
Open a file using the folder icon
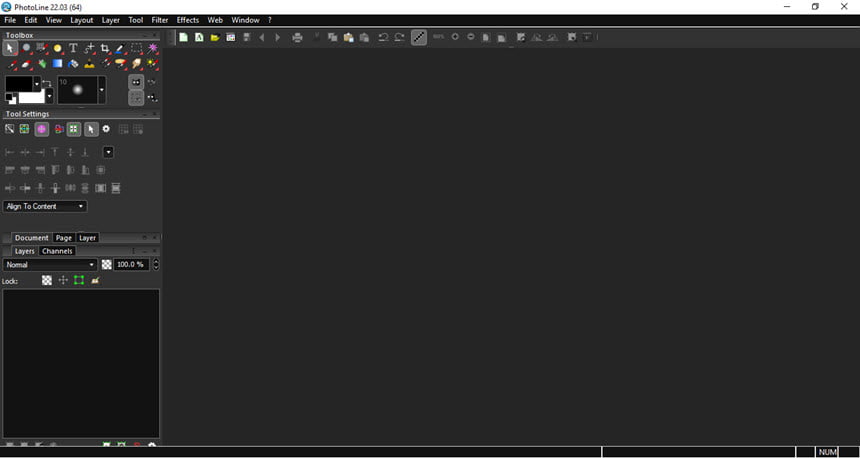pos(215,37)
